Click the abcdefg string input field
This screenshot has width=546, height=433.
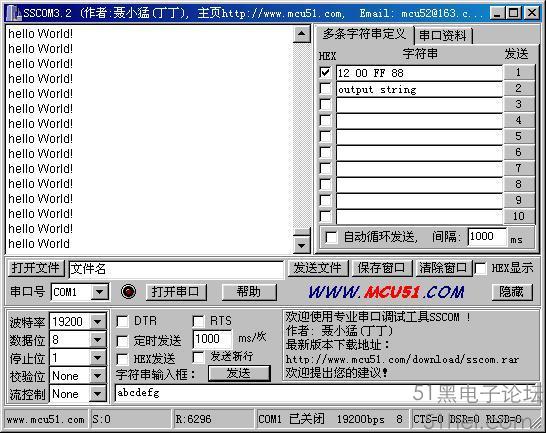[x=265, y=394]
